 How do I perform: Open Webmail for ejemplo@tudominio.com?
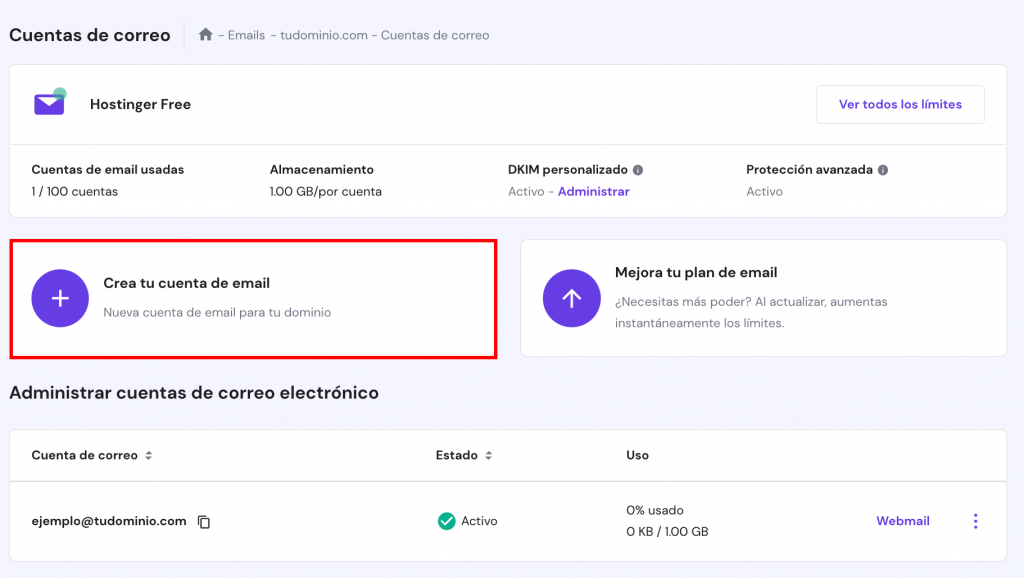pyautogui.click(x=903, y=521)
